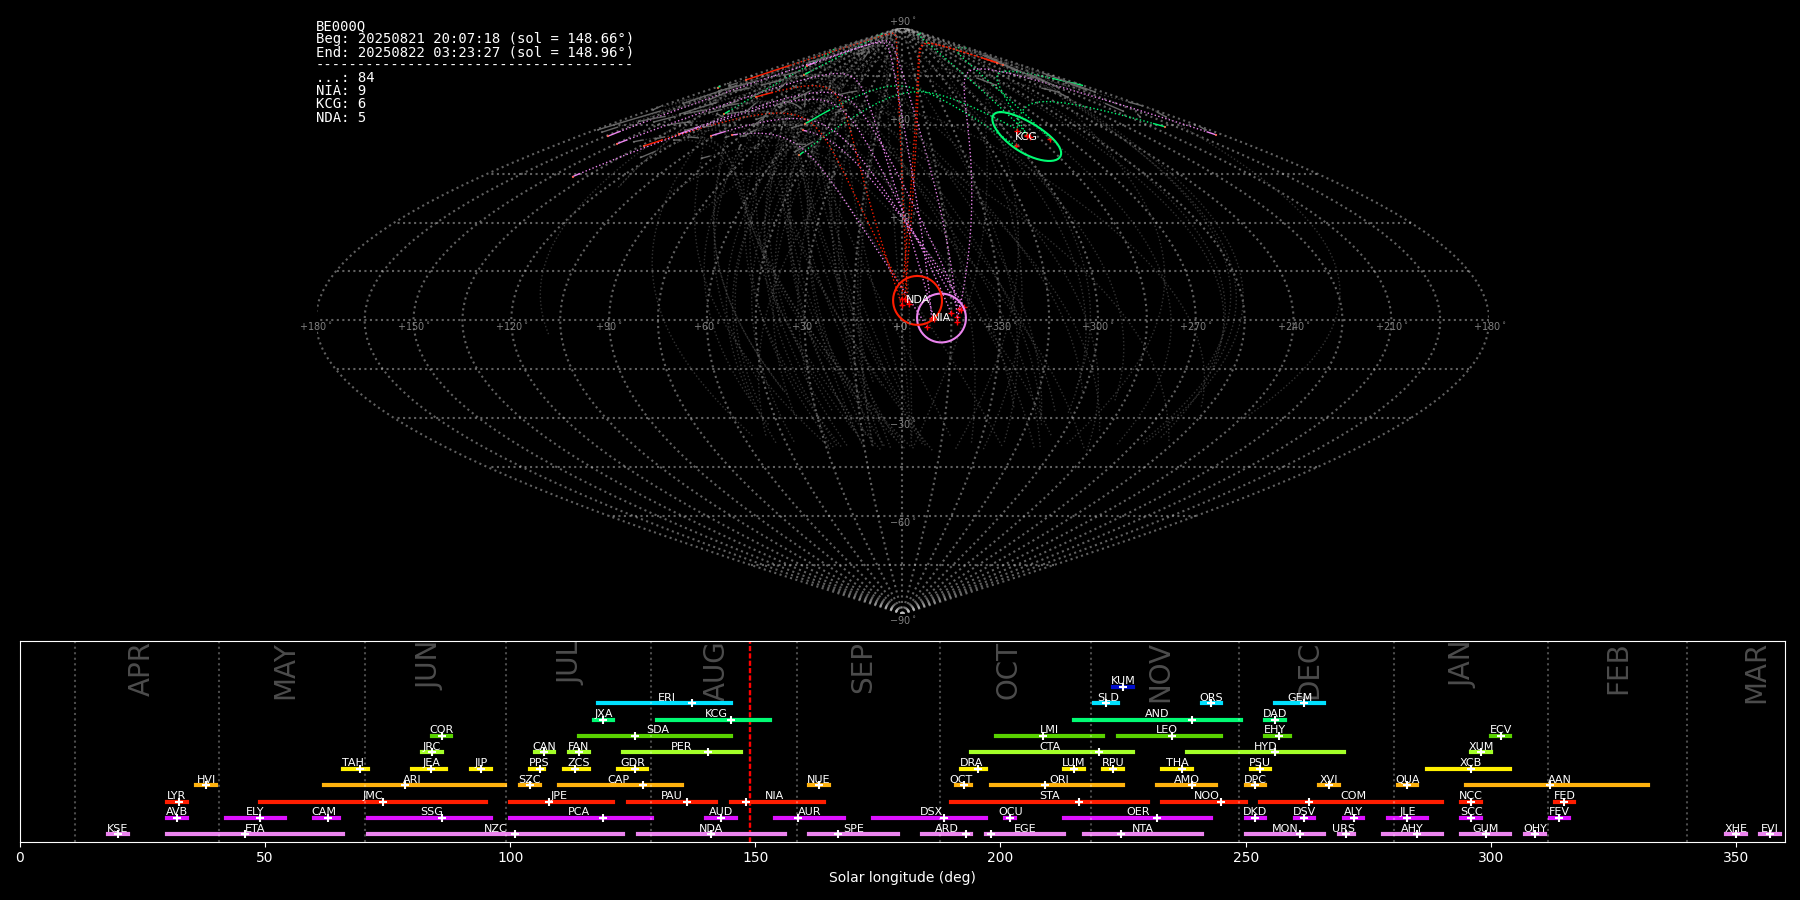
Task: Select the GEM shower bar label
Action: [x=1300, y=698]
